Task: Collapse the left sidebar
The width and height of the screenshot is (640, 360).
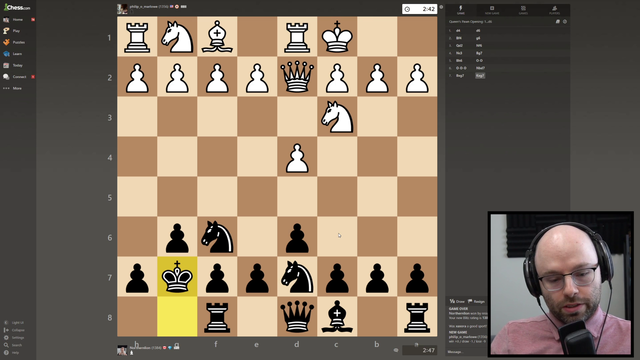Action: coord(14,330)
